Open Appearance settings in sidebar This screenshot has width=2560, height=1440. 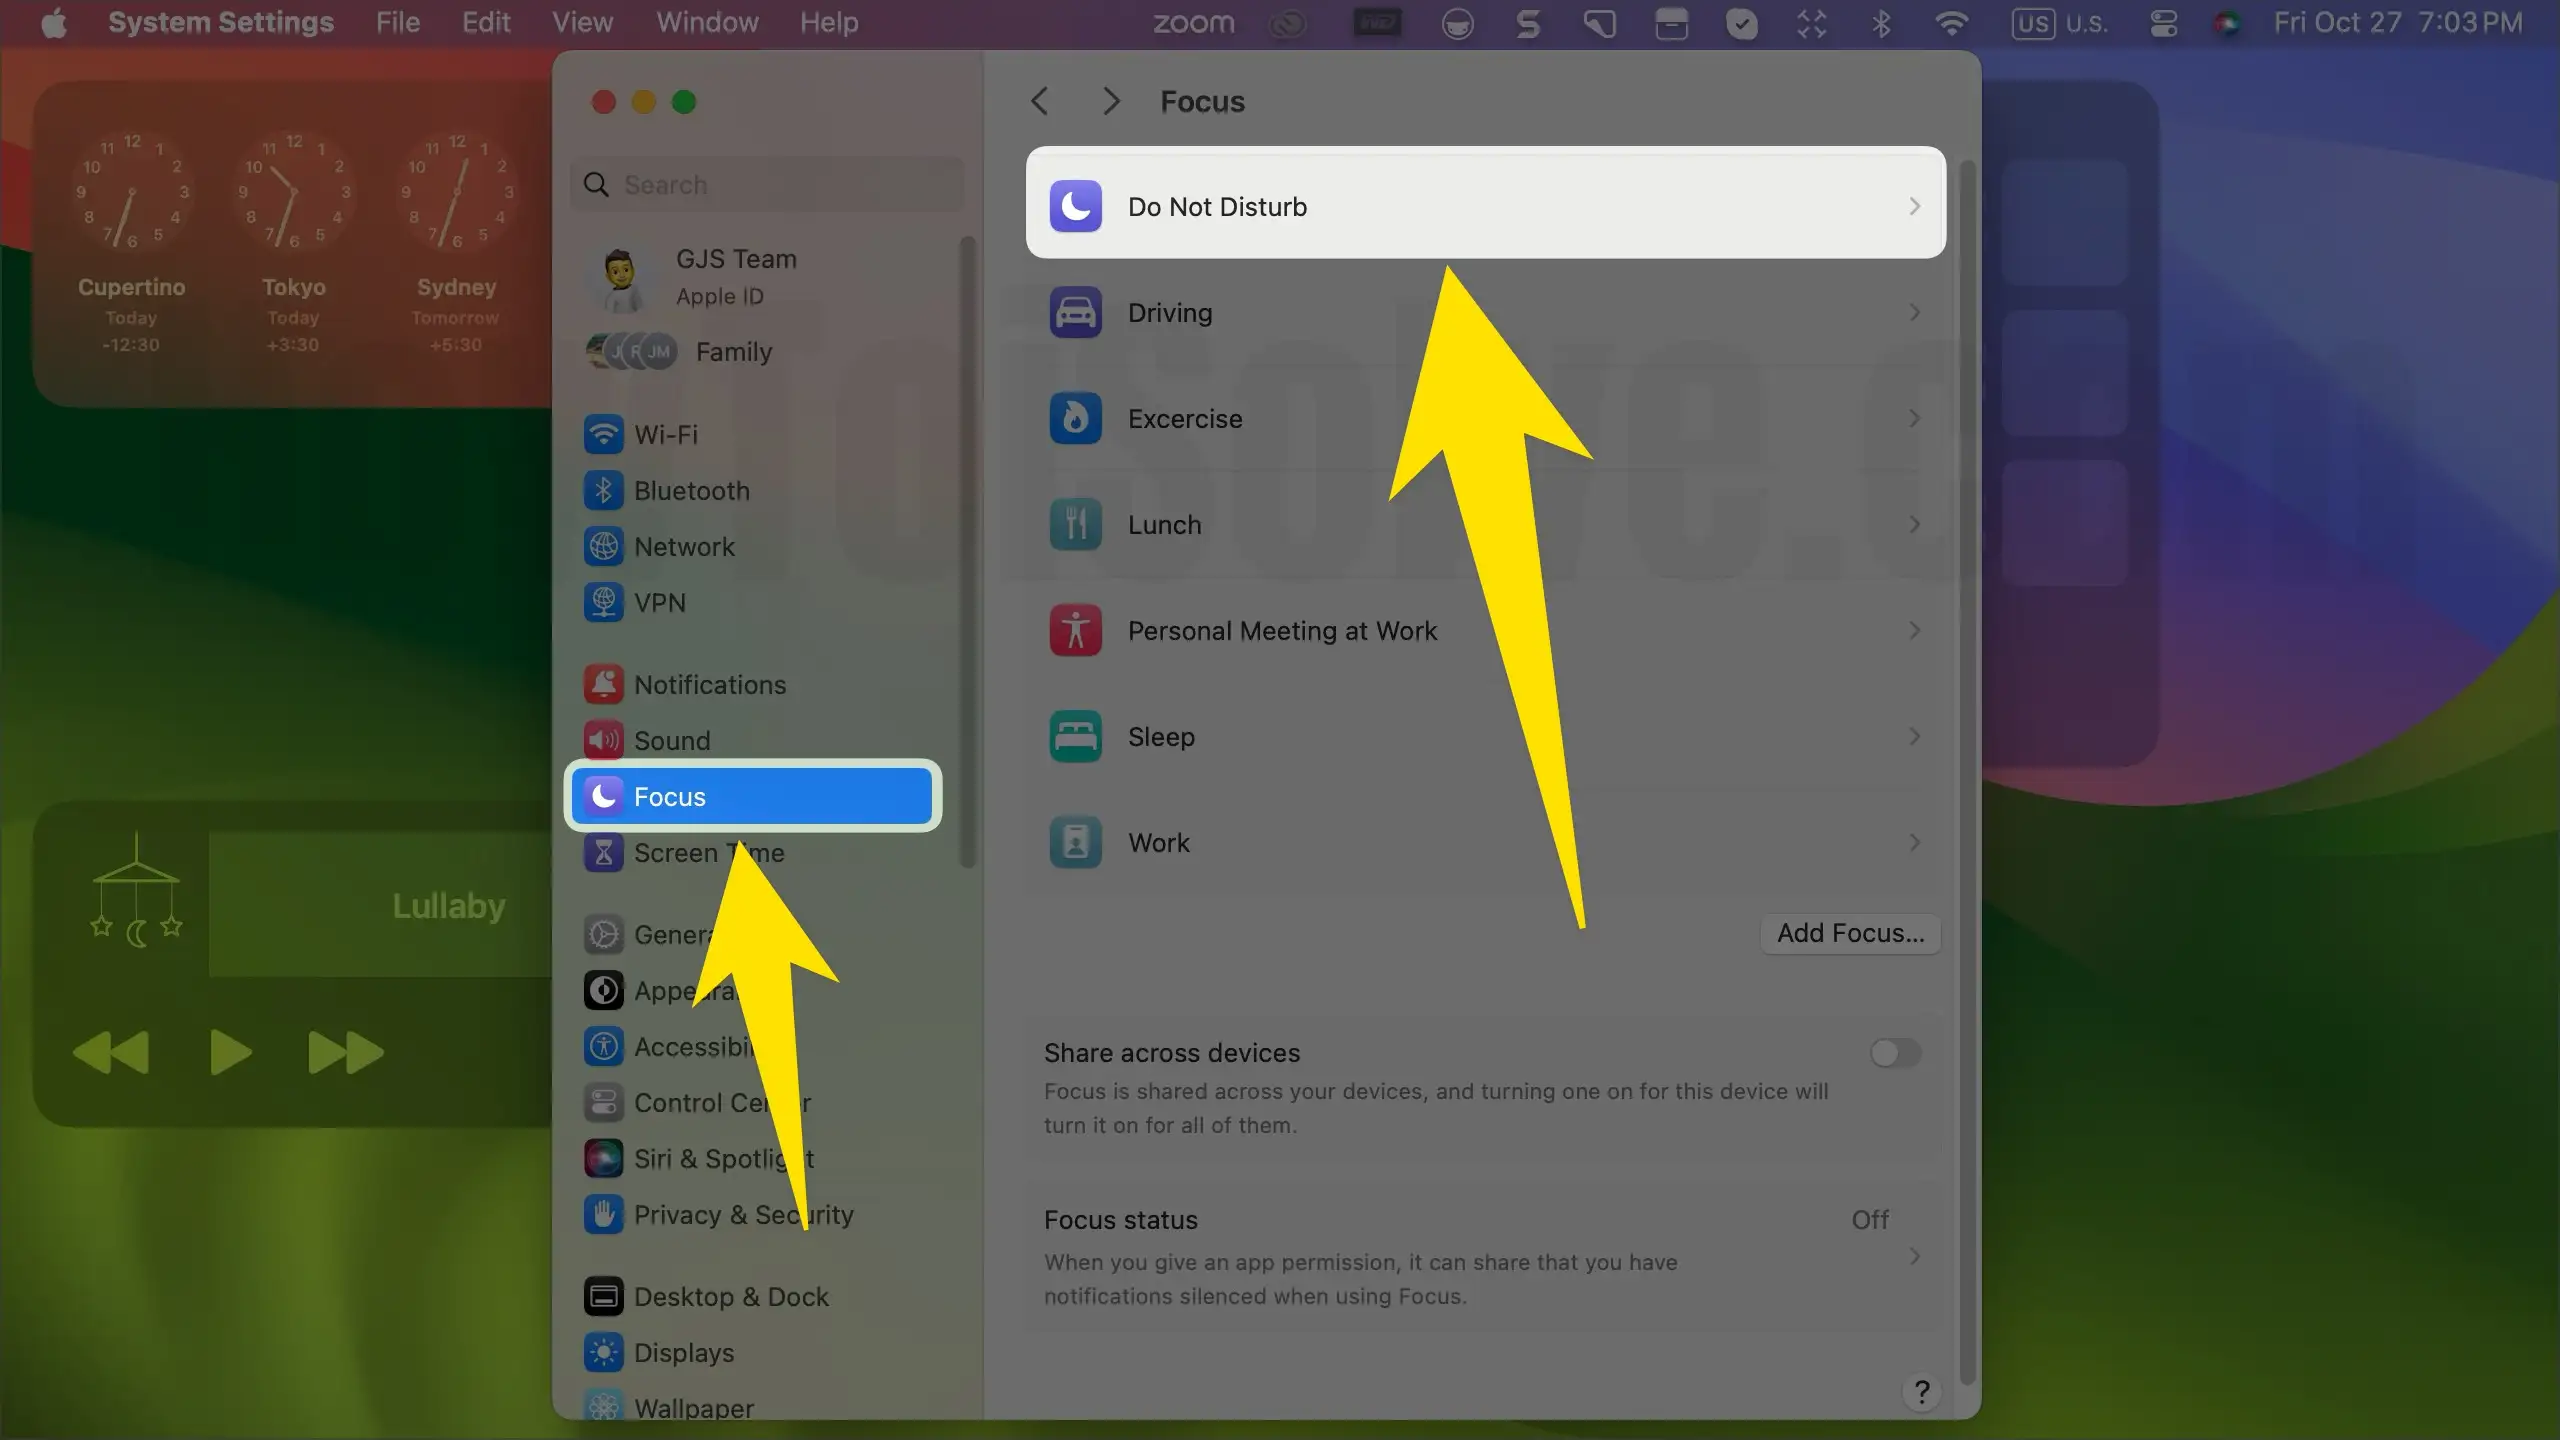[752, 990]
